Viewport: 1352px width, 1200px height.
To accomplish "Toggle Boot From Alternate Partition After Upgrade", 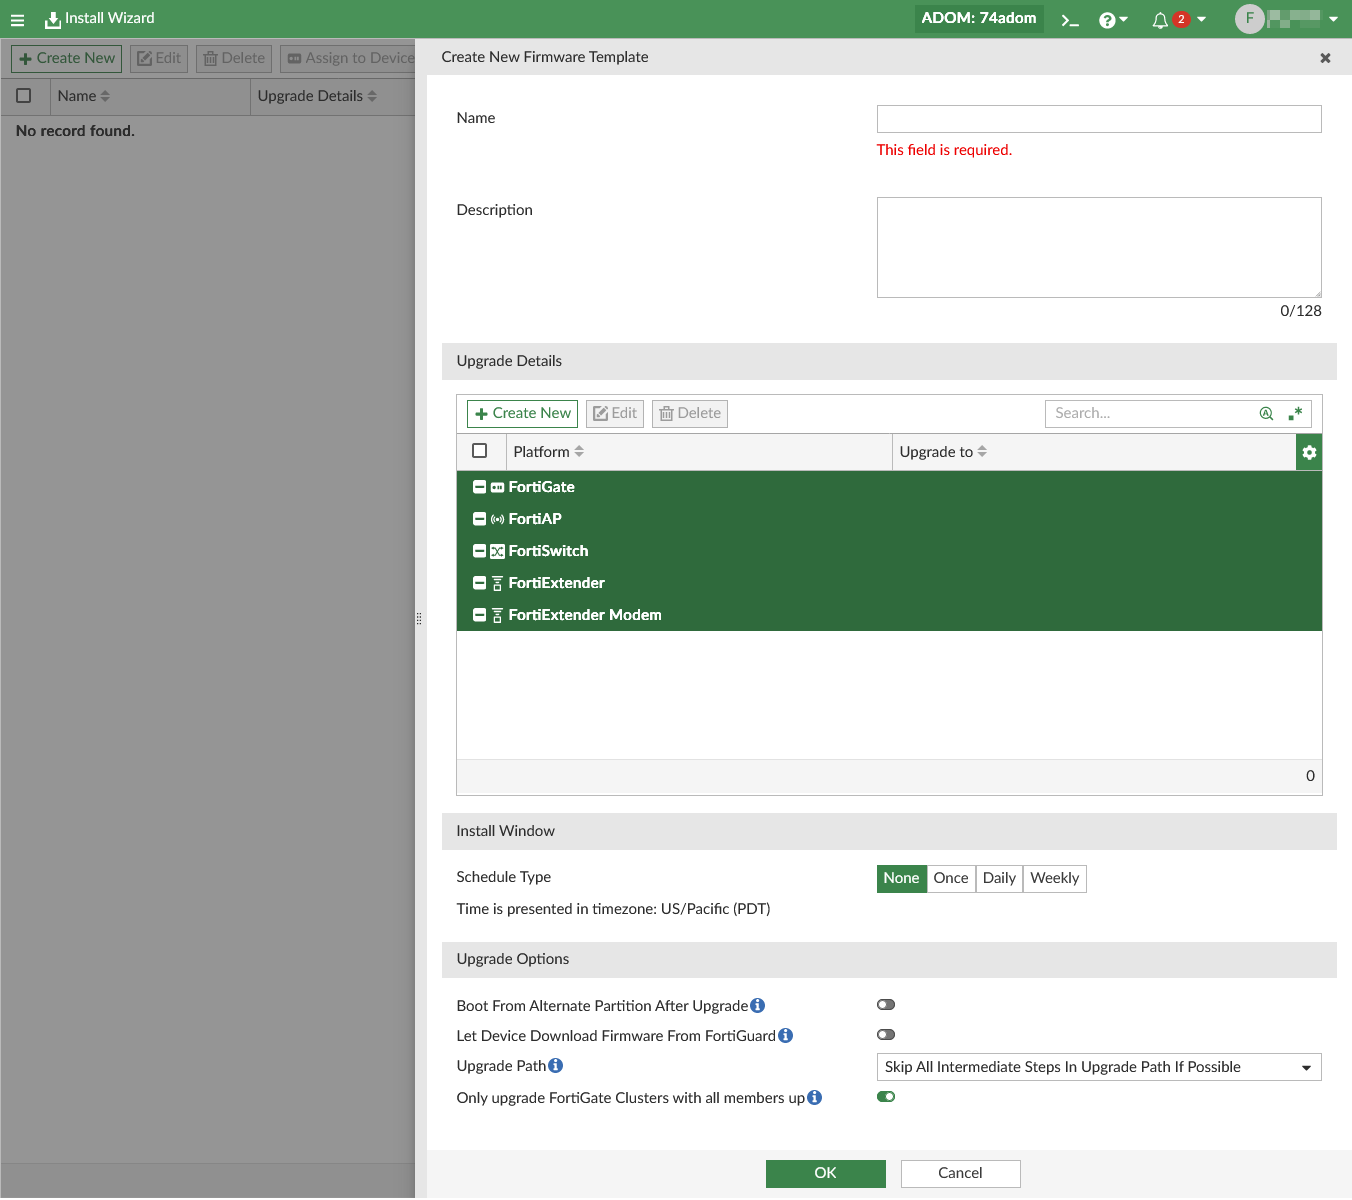I will pyautogui.click(x=886, y=1005).
